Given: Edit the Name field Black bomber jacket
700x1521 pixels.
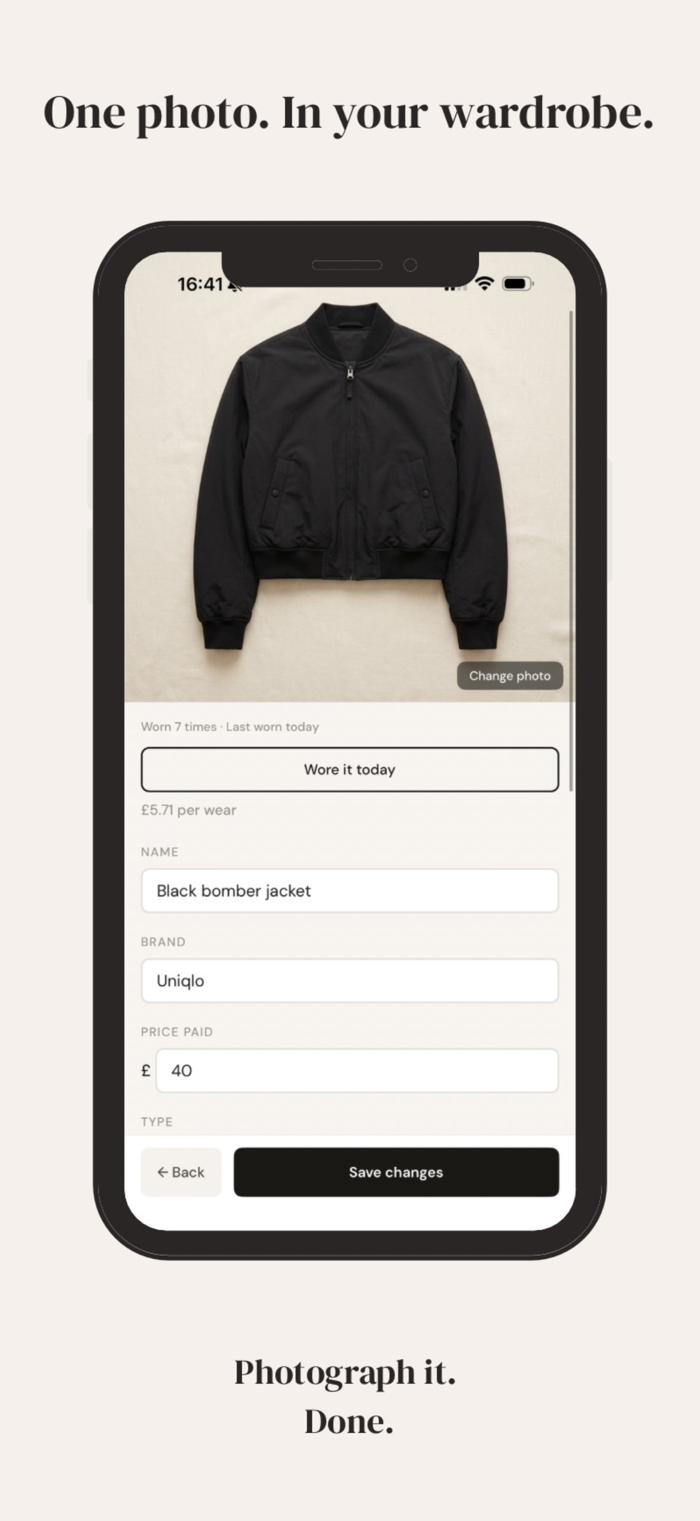Looking at the screenshot, I should (x=350, y=891).
